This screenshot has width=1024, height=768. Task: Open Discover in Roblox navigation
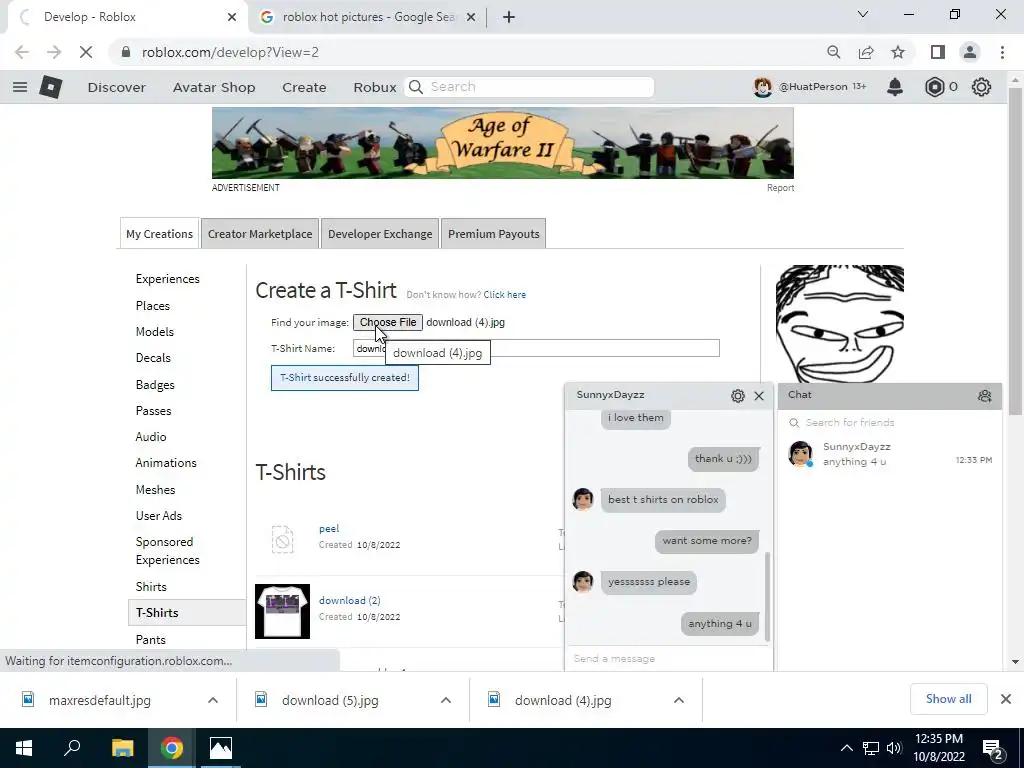pos(116,88)
